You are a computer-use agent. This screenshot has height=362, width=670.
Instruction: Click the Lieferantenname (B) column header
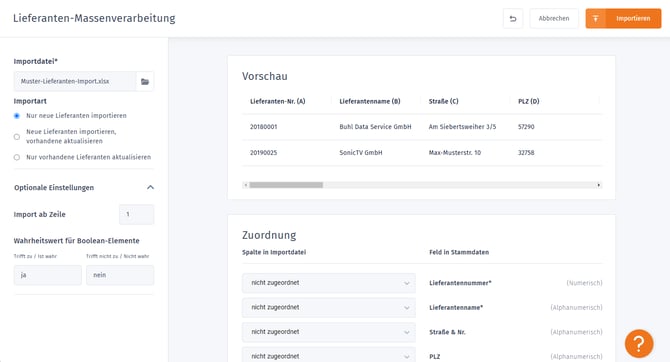pyautogui.click(x=370, y=101)
